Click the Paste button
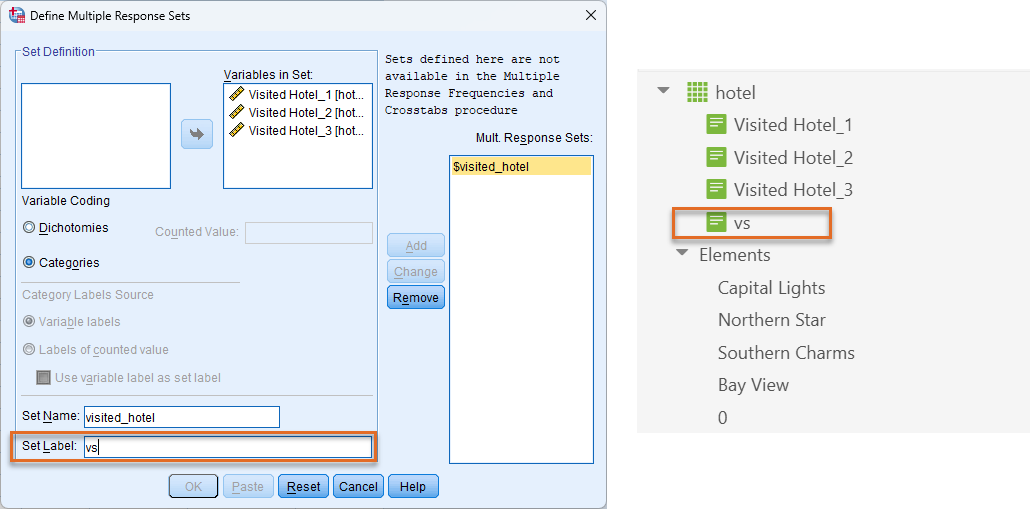Viewport: 1030px width, 509px height. coord(248,487)
